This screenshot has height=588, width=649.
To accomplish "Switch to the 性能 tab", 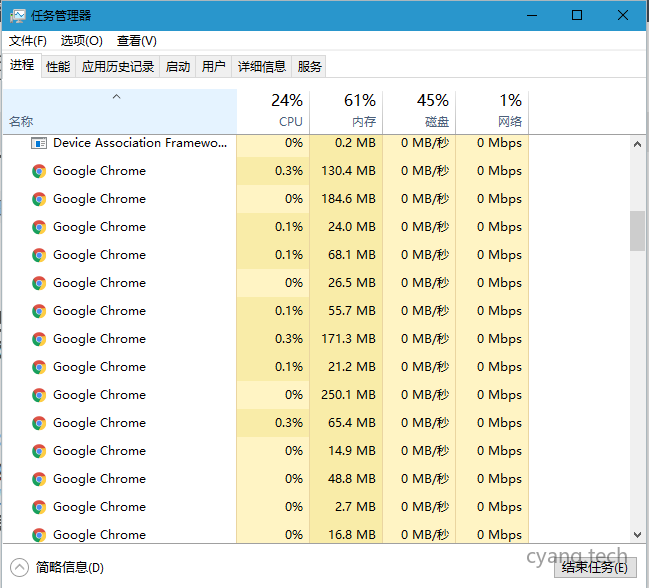I will click(x=58, y=67).
